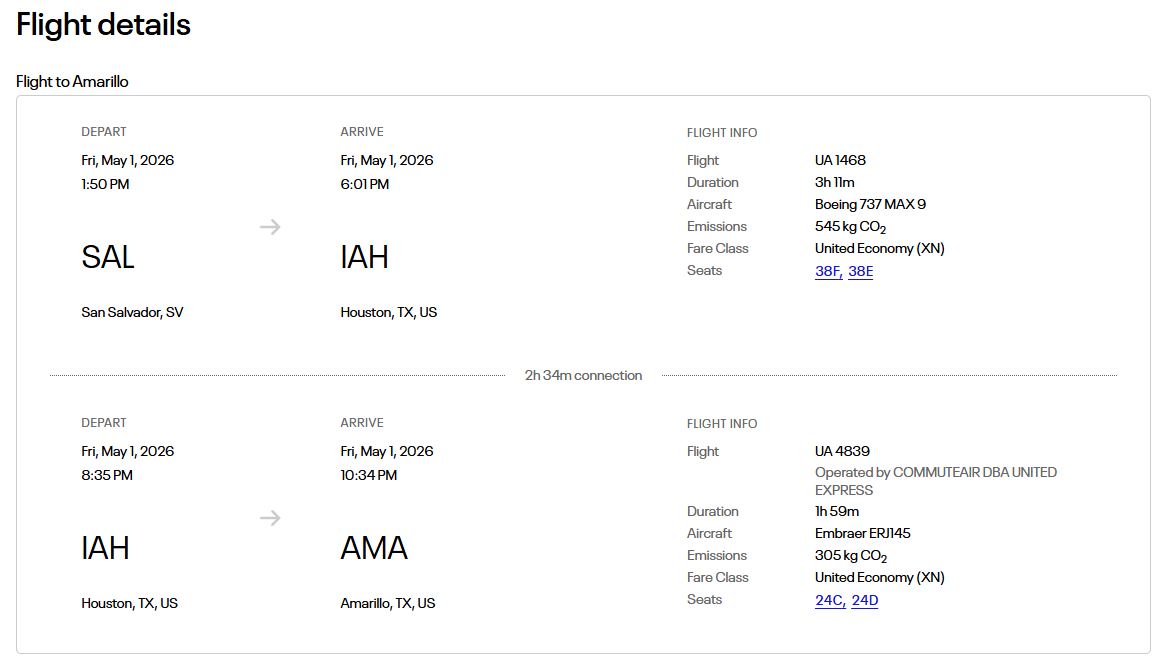Viewport: 1166px width, 669px height.
Task: Click the FLIGHT INFO section header for second leg
Action: tap(722, 423)
